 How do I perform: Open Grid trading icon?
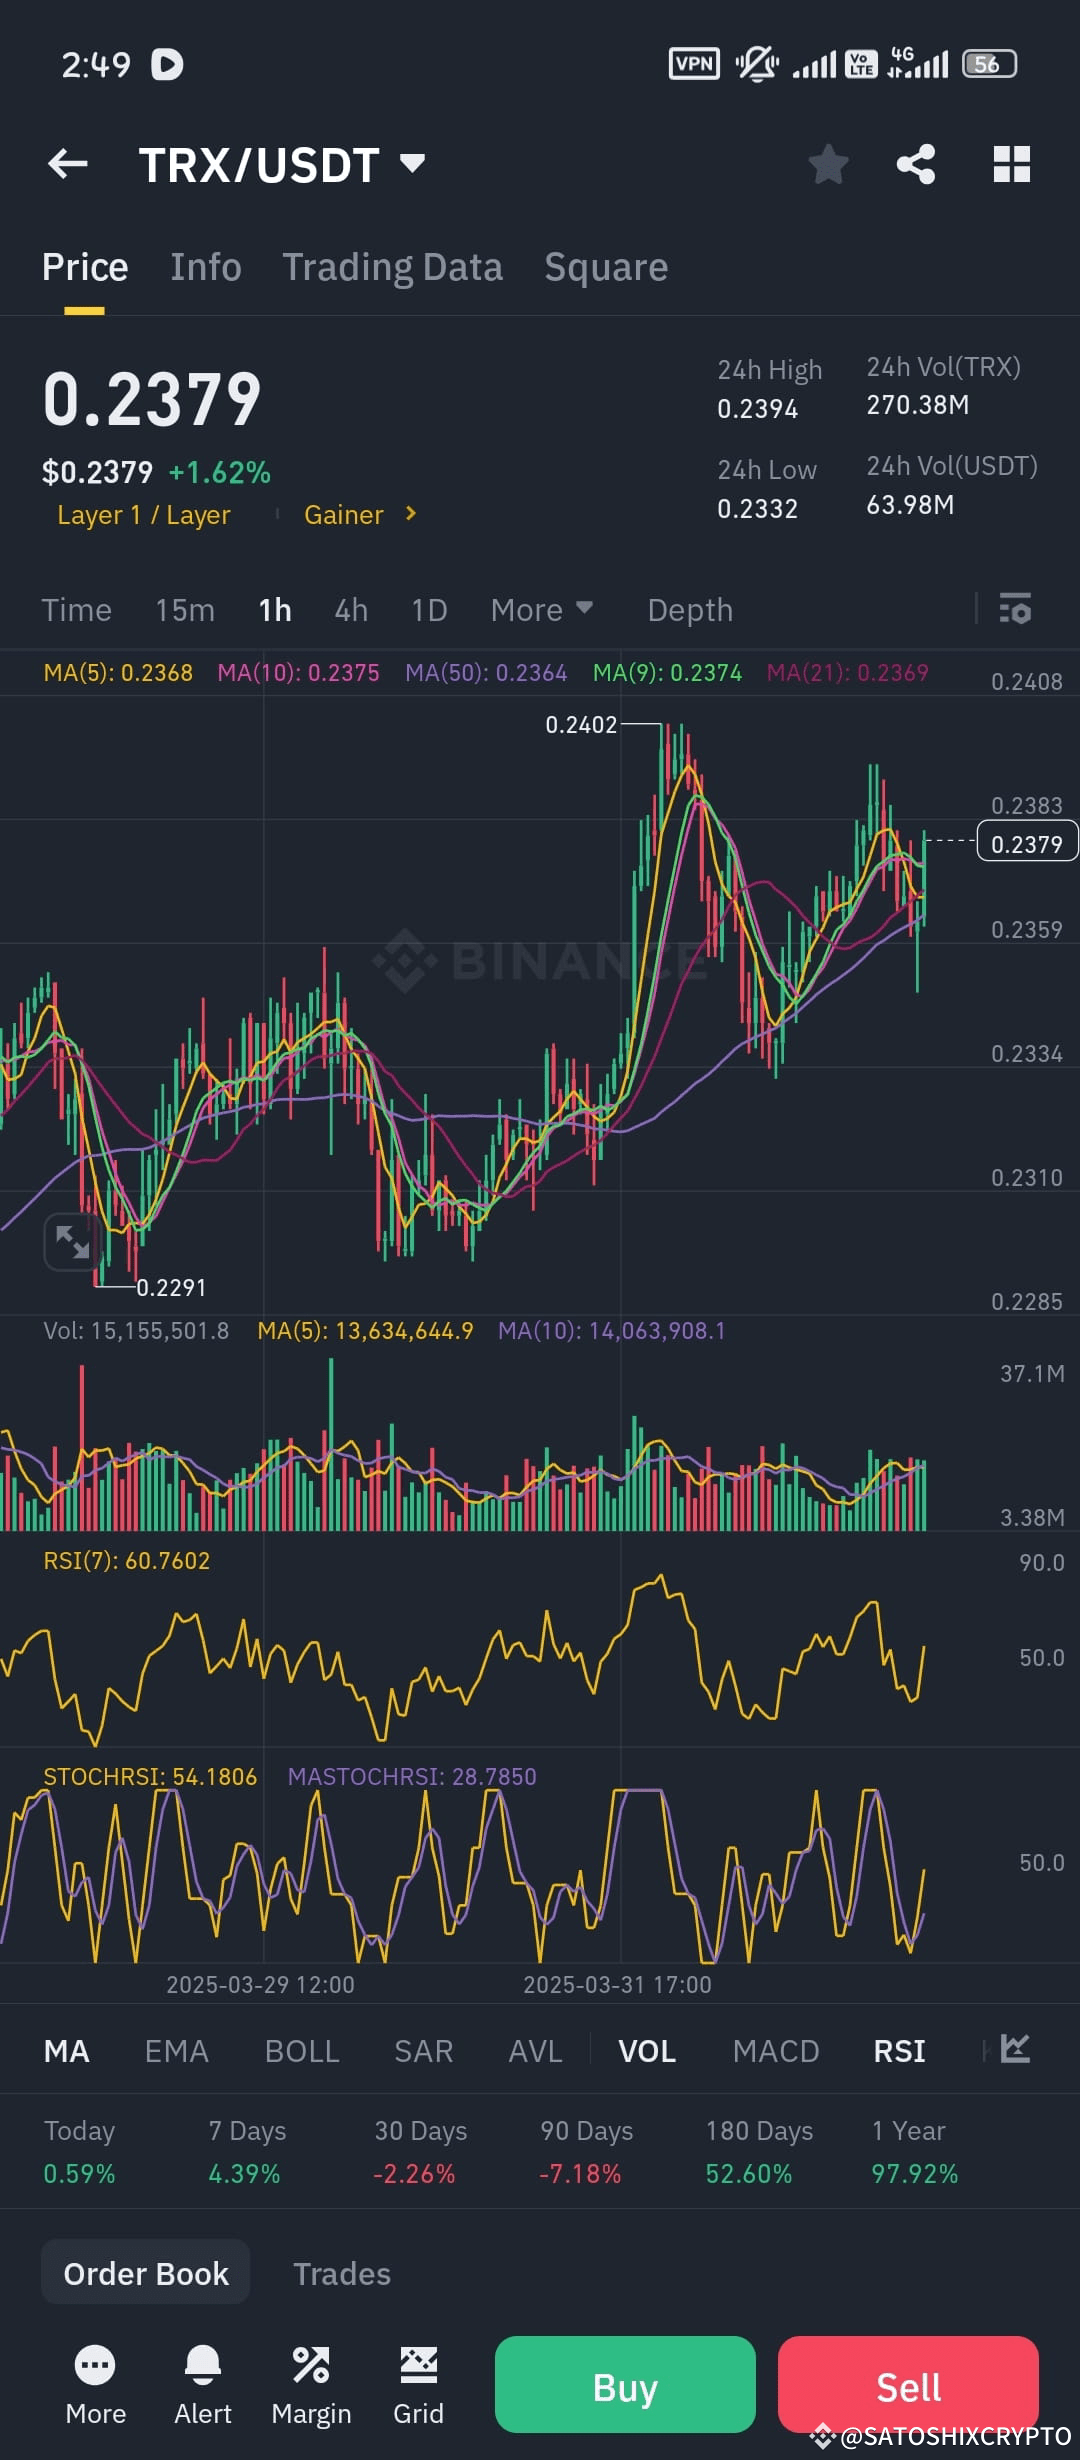(x=418, y=2385)
